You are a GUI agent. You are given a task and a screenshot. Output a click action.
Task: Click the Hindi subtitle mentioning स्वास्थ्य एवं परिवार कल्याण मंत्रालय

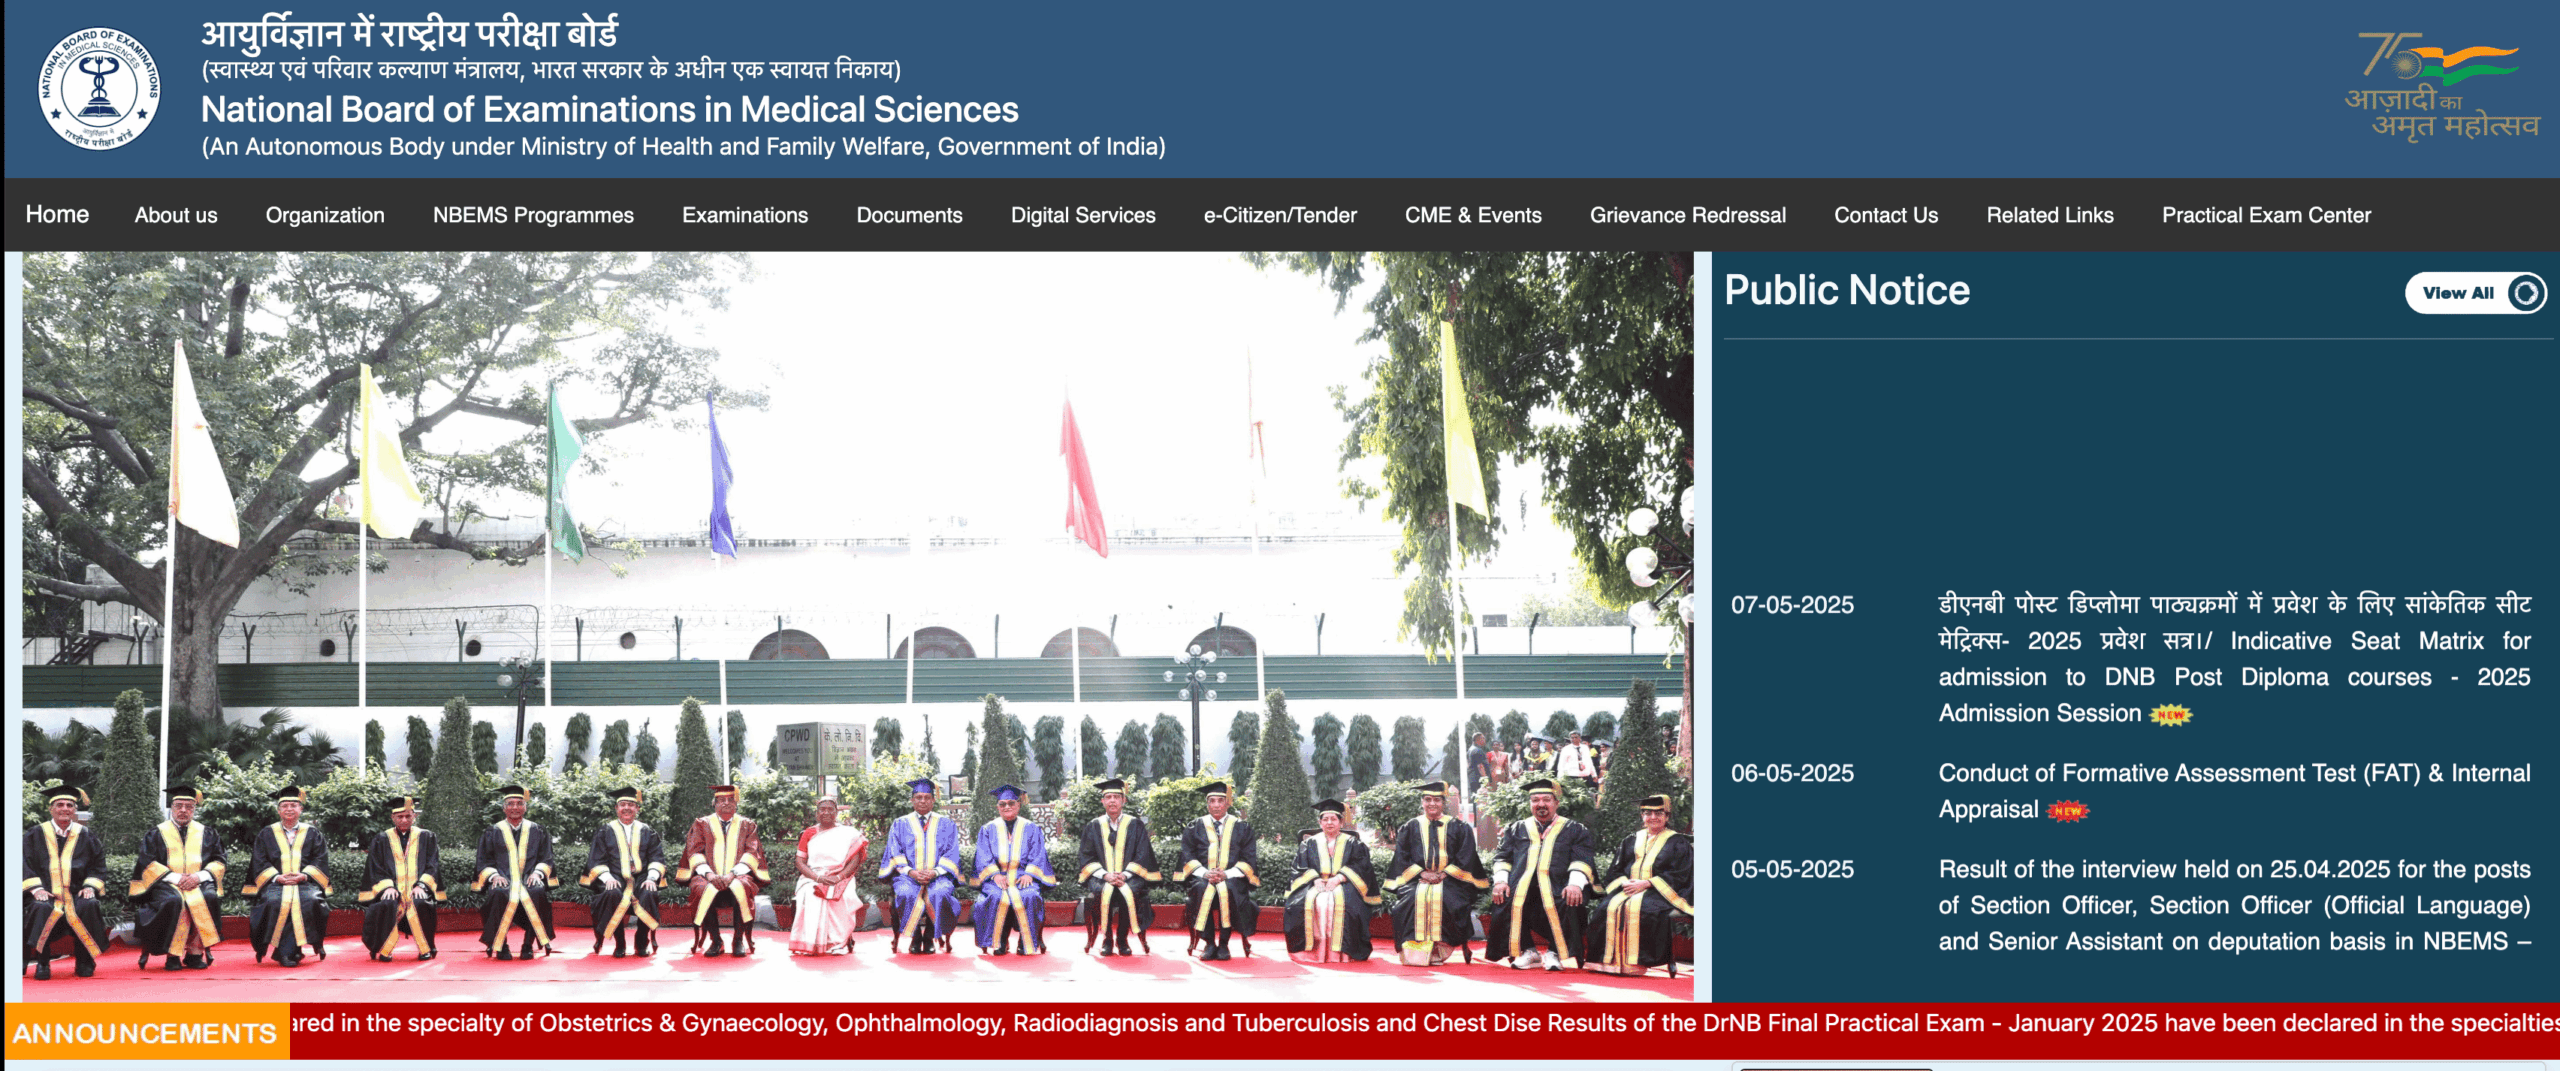[551, 70]
